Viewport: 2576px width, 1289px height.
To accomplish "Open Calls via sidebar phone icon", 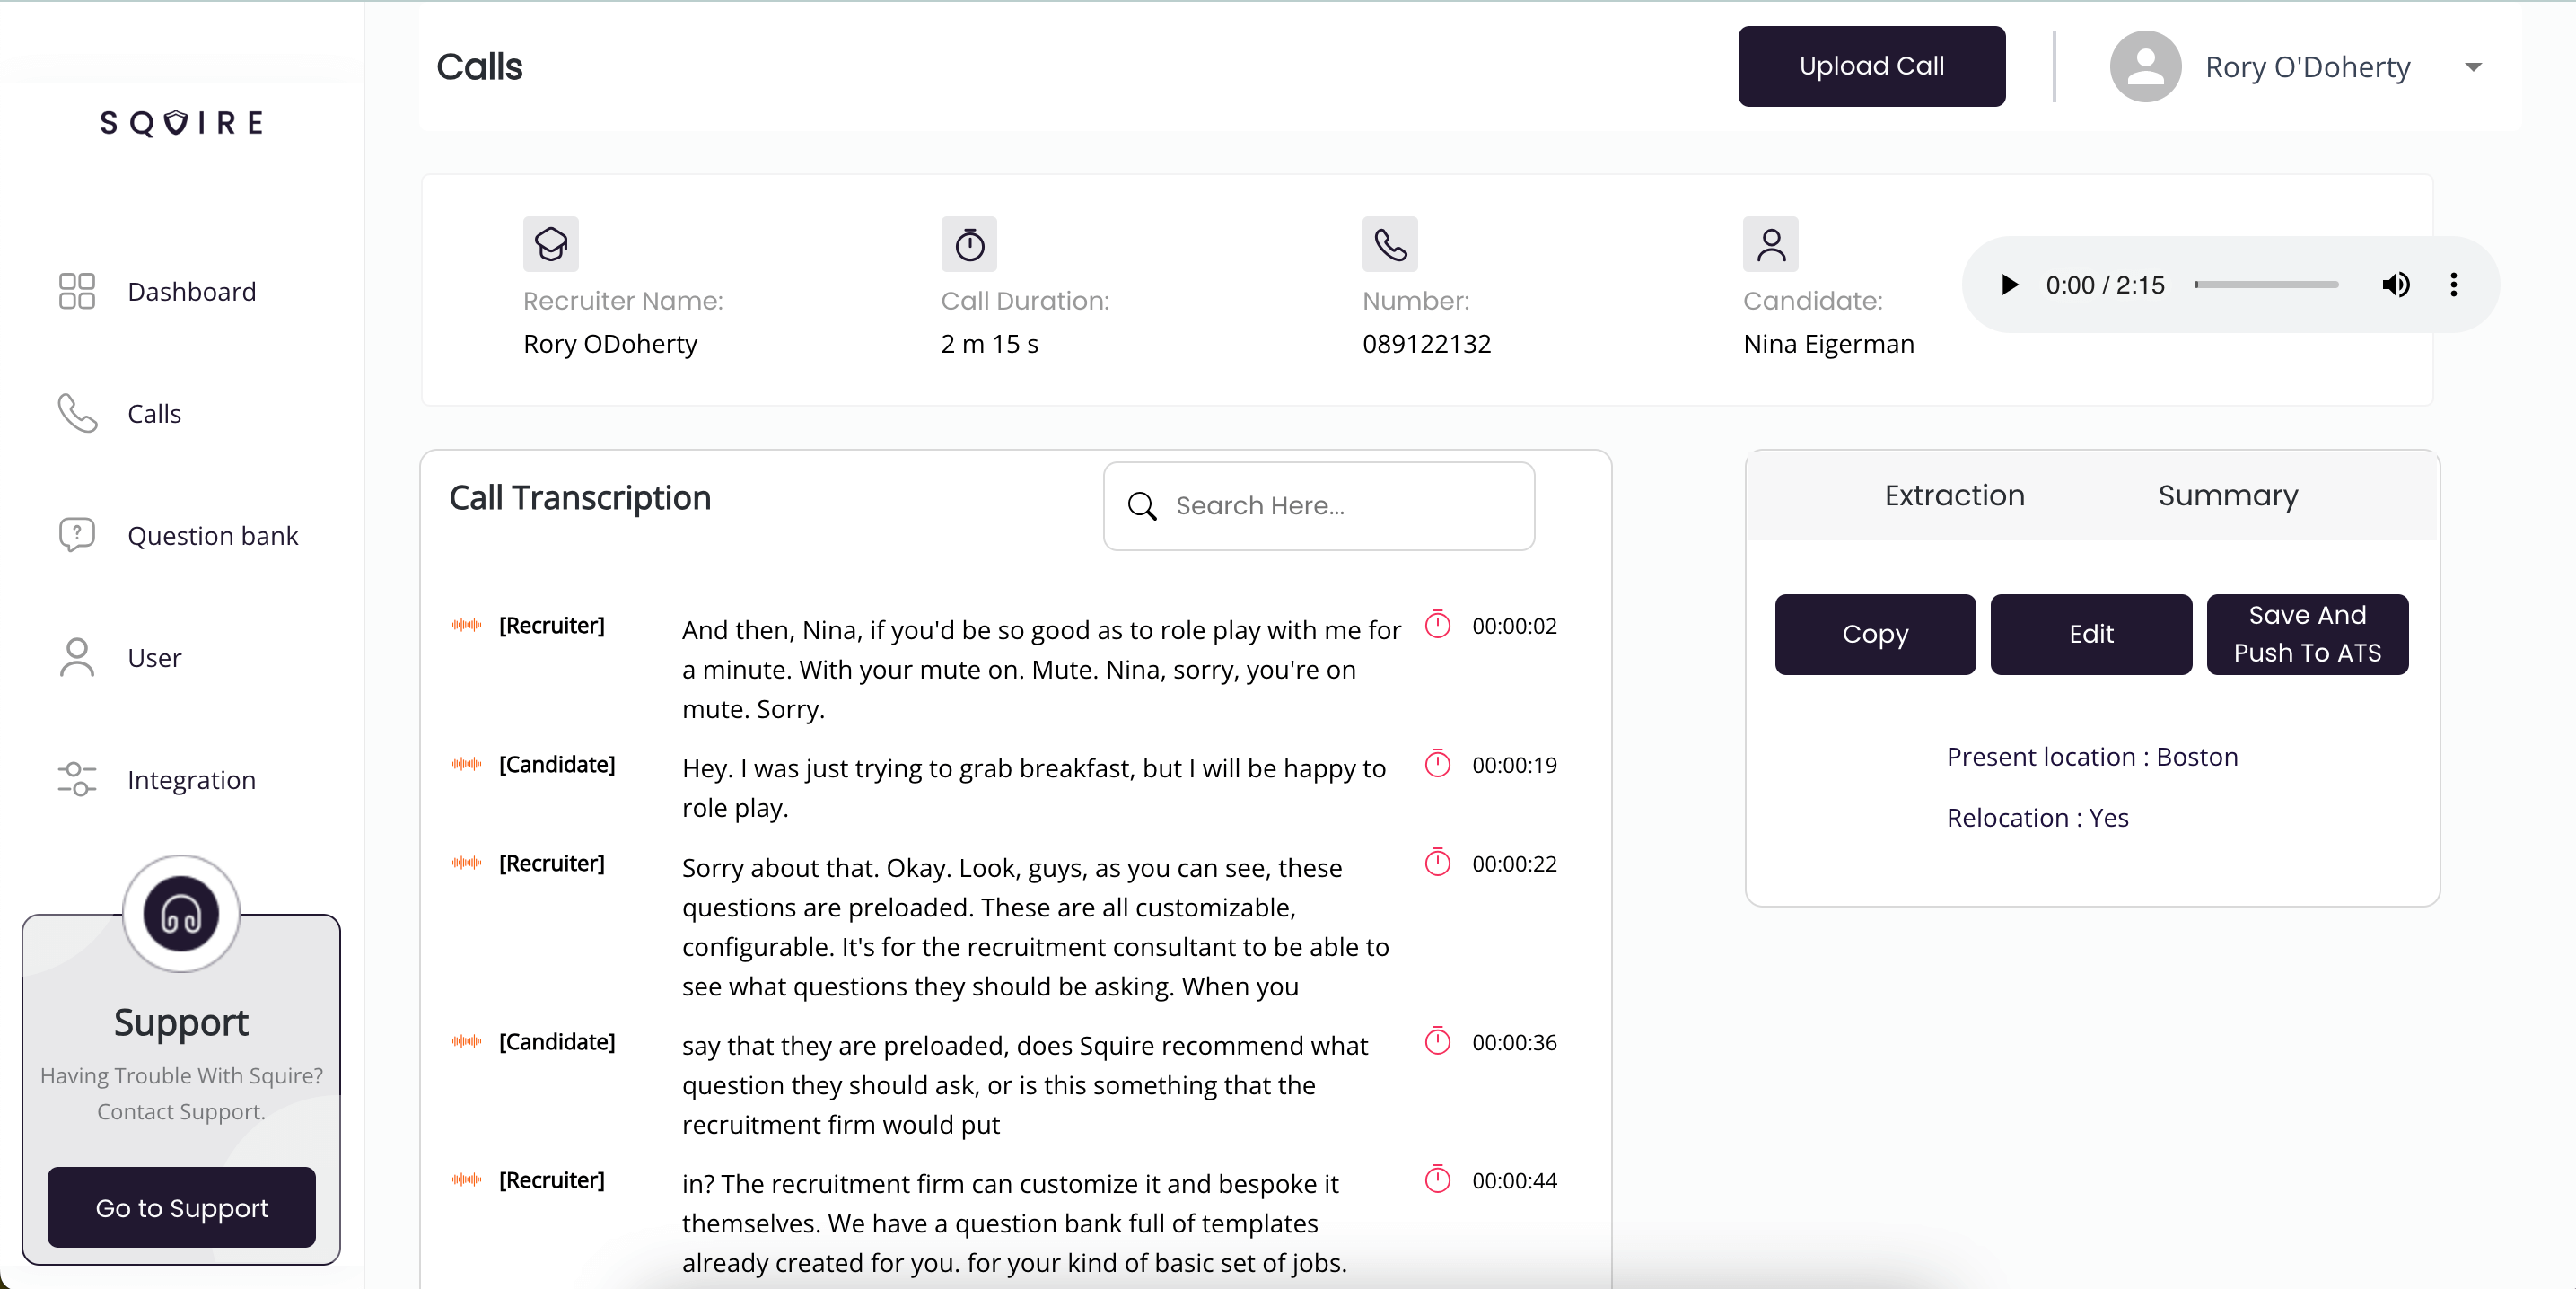I will coord(76,413).
